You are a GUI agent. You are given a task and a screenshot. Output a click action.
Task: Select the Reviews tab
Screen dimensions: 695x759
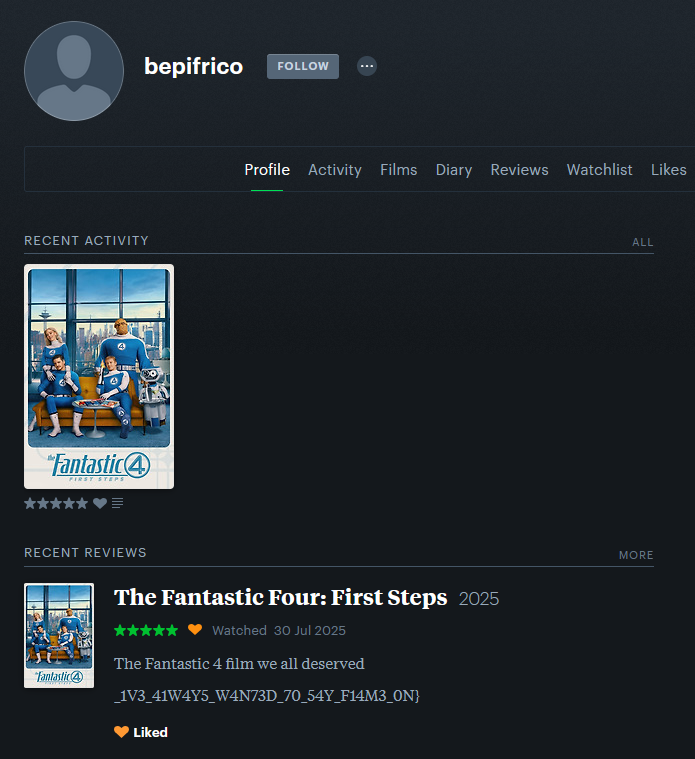(519, 170)
